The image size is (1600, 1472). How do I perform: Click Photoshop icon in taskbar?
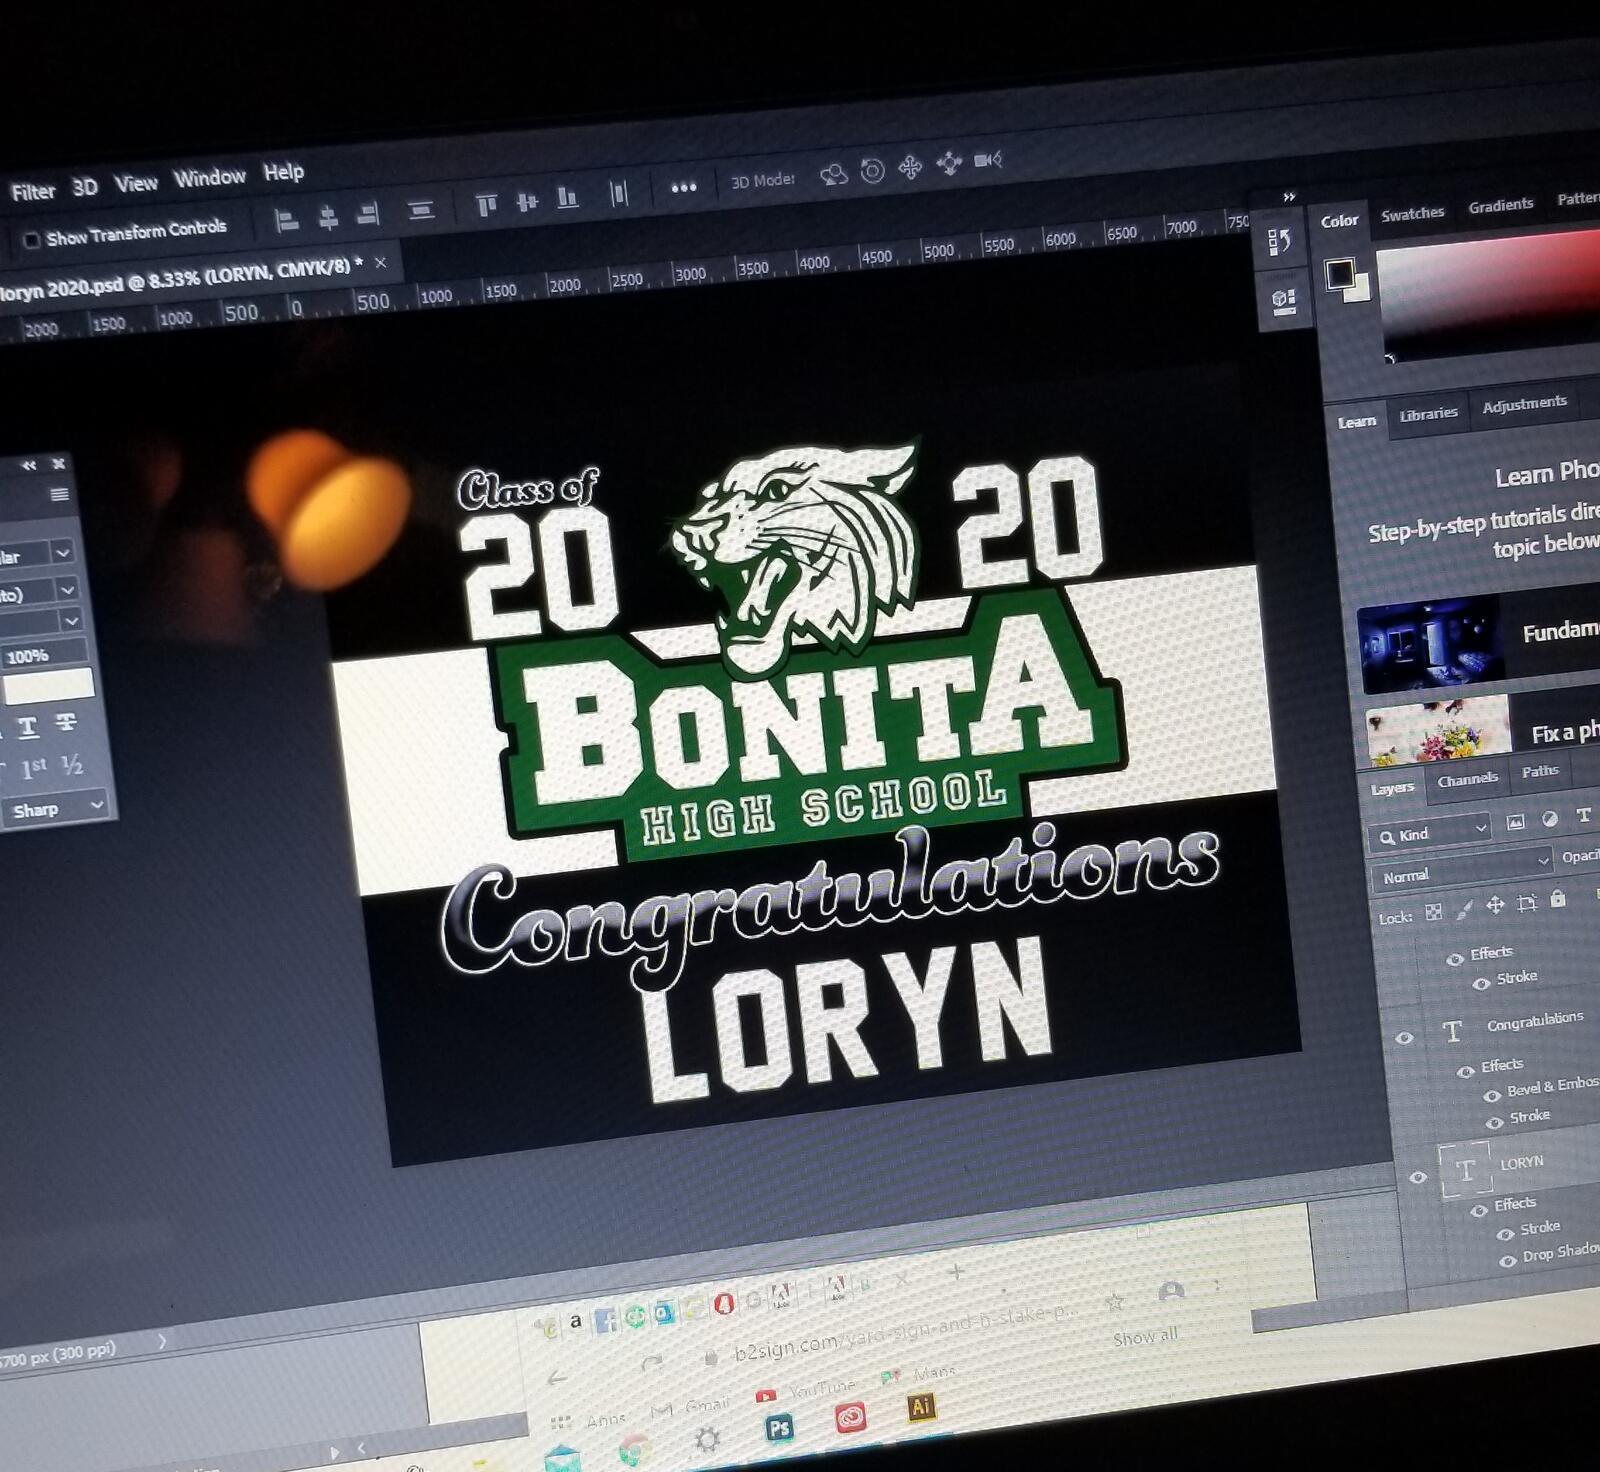pos(778,1427)
